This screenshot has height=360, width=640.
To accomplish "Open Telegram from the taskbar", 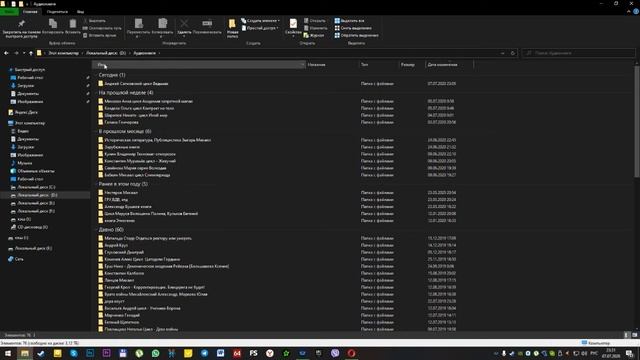I will 204,353.
